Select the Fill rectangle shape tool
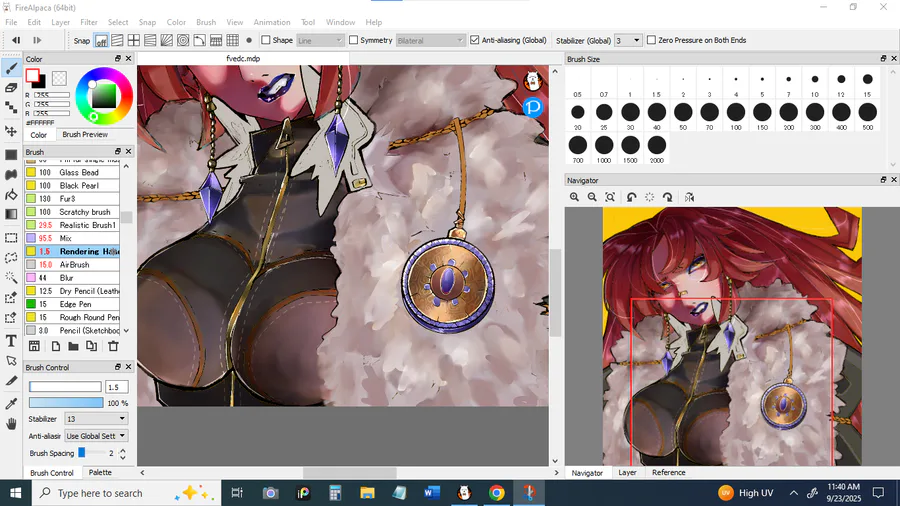This screenshot has width=900, height=506. pos(11,155)
